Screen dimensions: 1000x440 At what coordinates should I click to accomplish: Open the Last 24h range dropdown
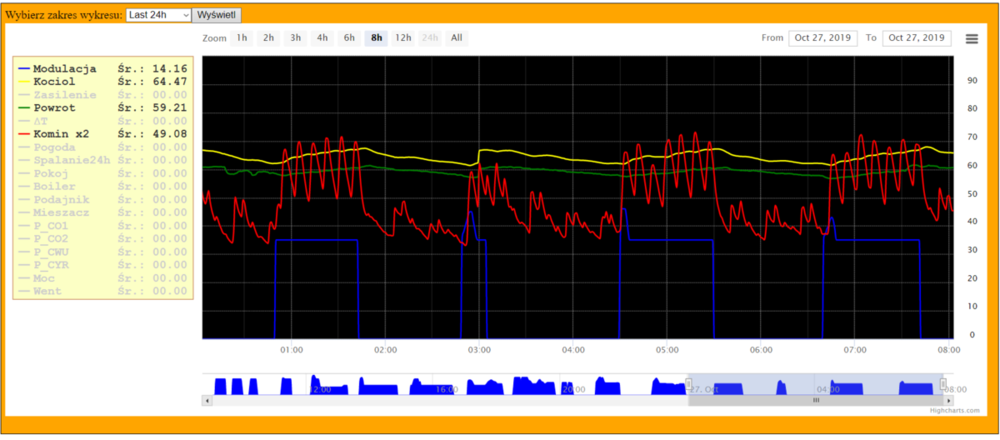(x=158, y=16)
